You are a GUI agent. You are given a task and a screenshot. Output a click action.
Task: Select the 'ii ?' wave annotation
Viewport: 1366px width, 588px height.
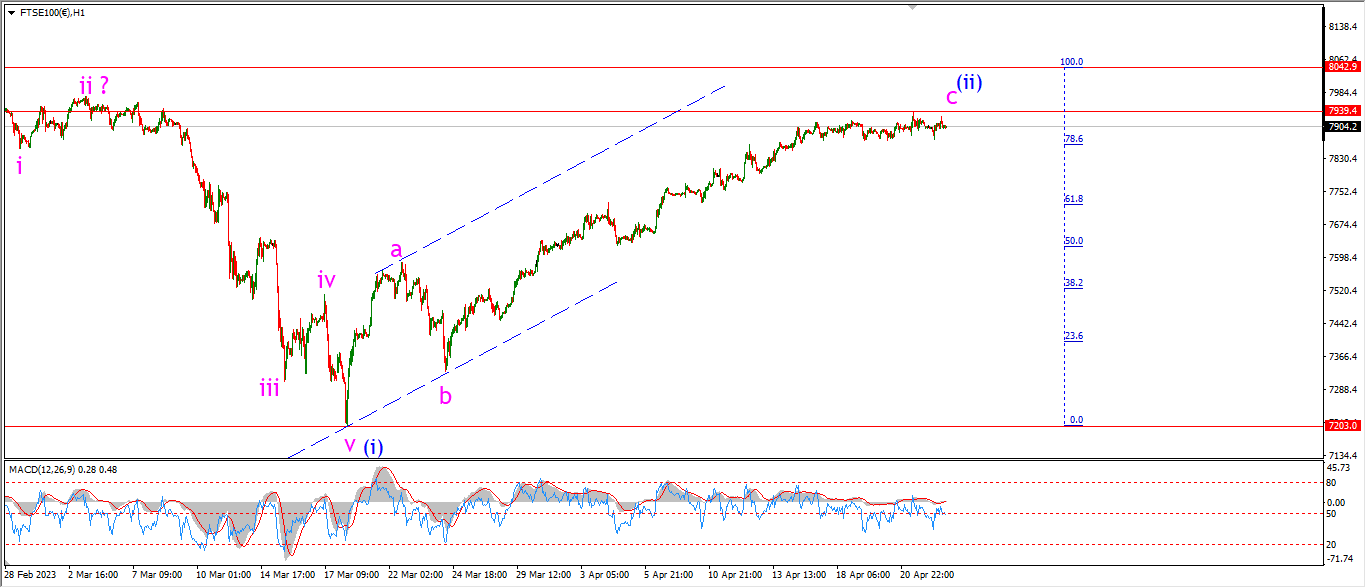94,86
